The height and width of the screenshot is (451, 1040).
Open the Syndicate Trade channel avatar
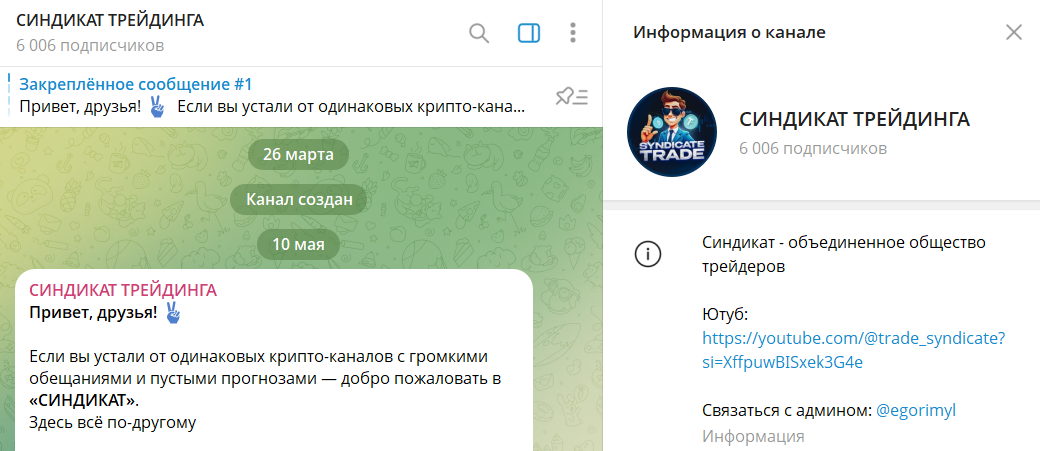click(672, 131)
